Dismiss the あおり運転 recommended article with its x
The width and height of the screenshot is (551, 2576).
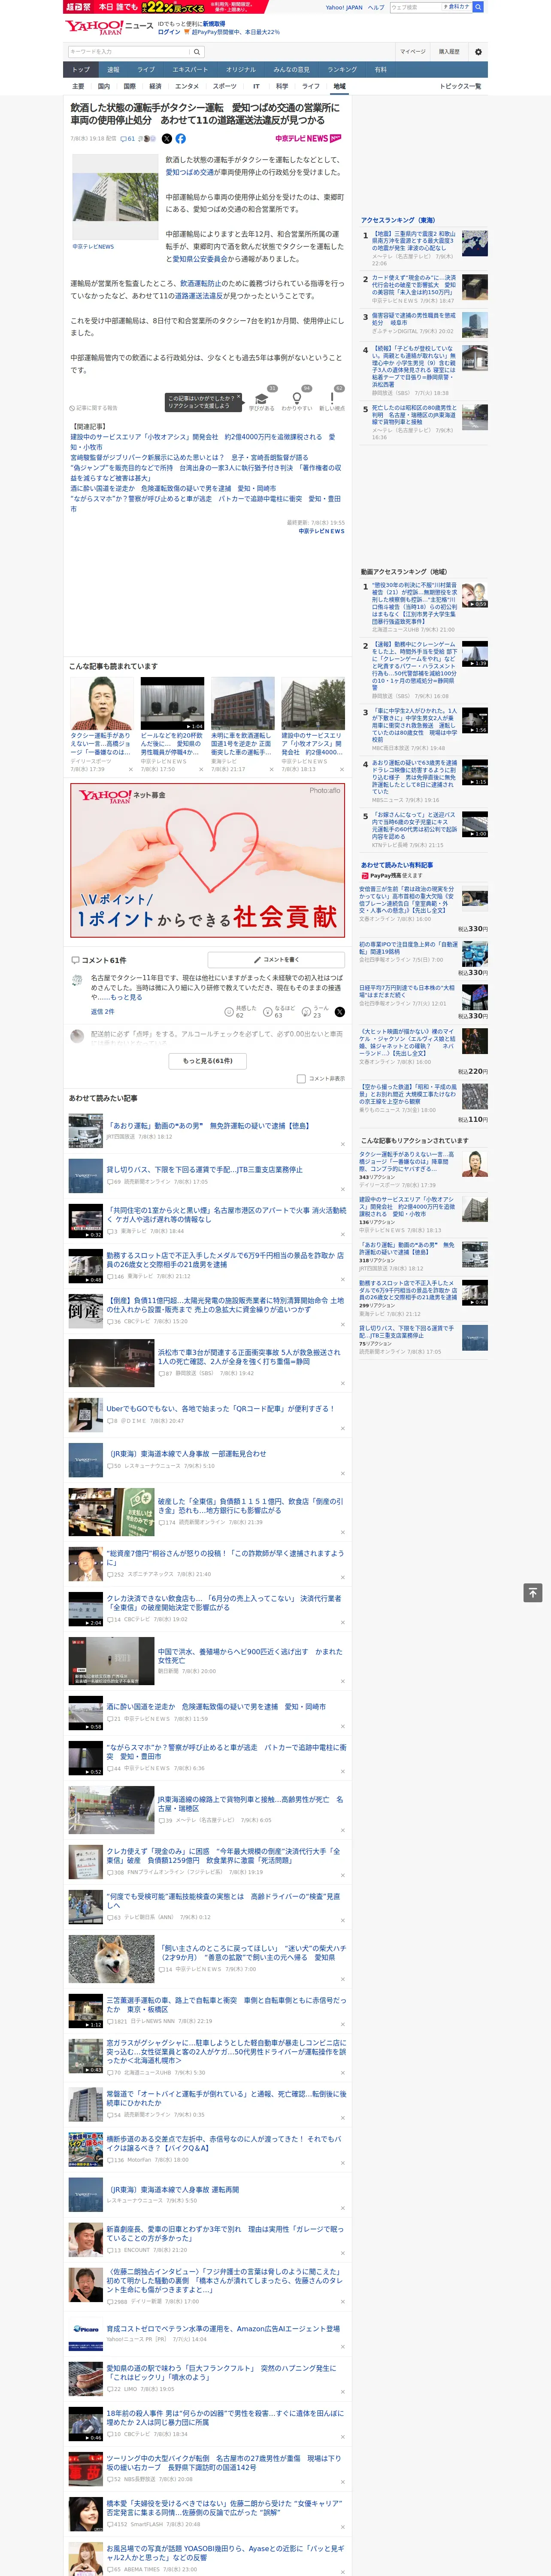click(343, 1145)
